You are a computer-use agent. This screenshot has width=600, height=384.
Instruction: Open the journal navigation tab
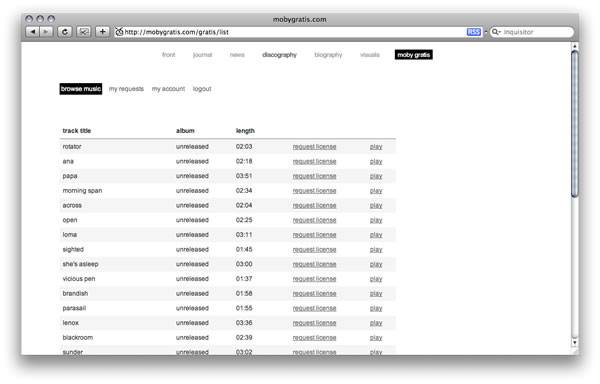(202, 55)
